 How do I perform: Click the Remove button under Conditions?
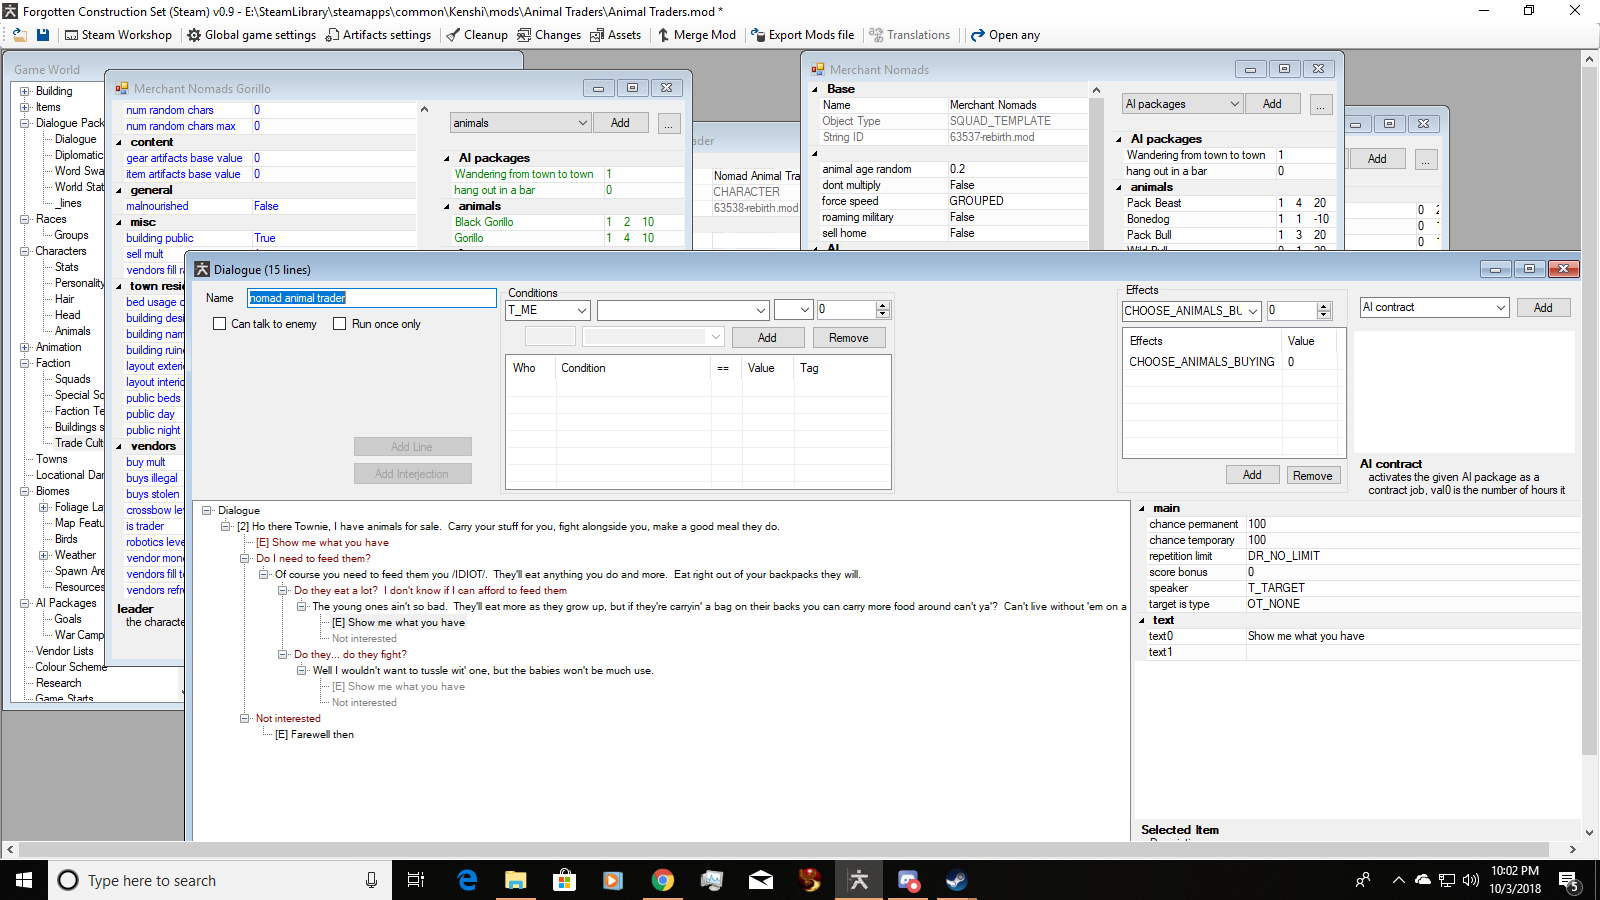[x=849, y=338]
